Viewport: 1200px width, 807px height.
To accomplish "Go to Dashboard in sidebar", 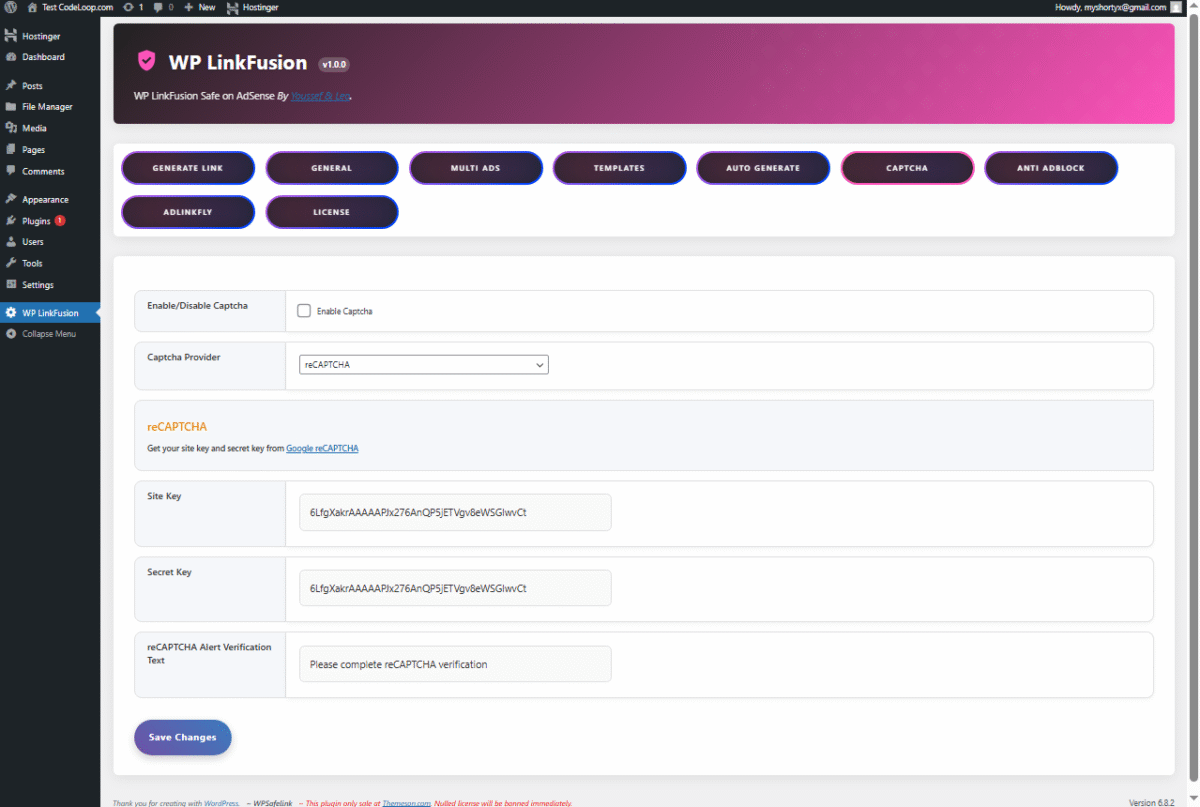I will coord(50,57).
